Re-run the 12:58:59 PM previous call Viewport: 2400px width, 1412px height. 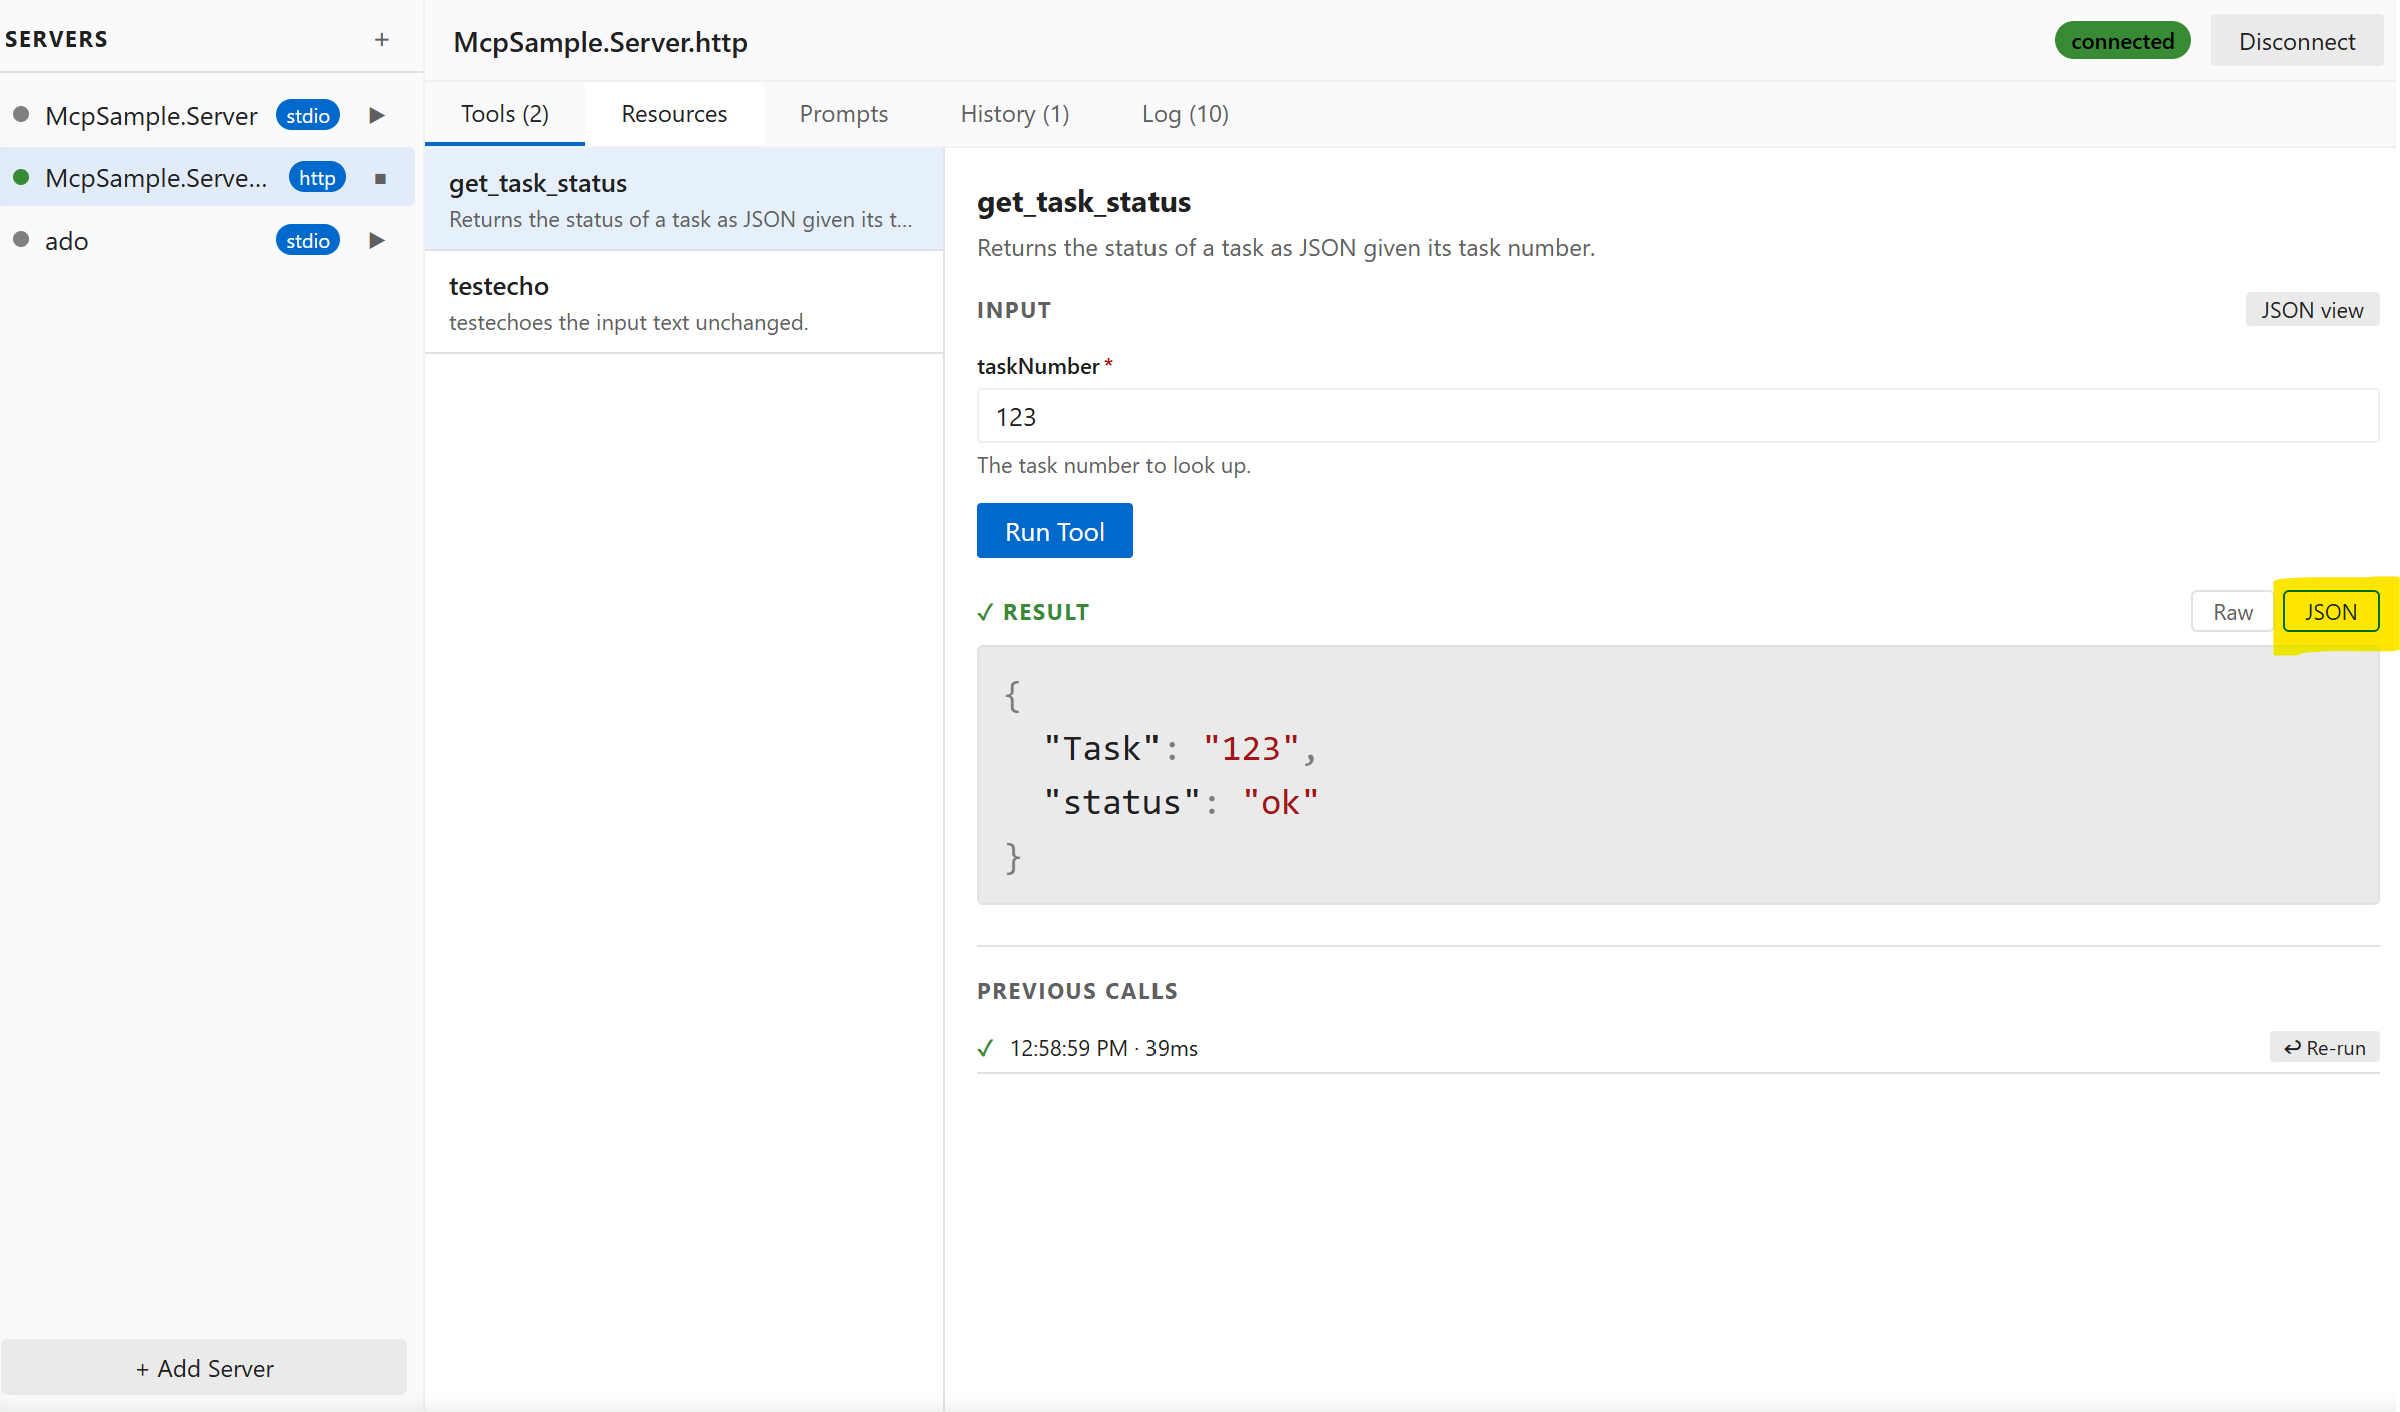2324,1047
